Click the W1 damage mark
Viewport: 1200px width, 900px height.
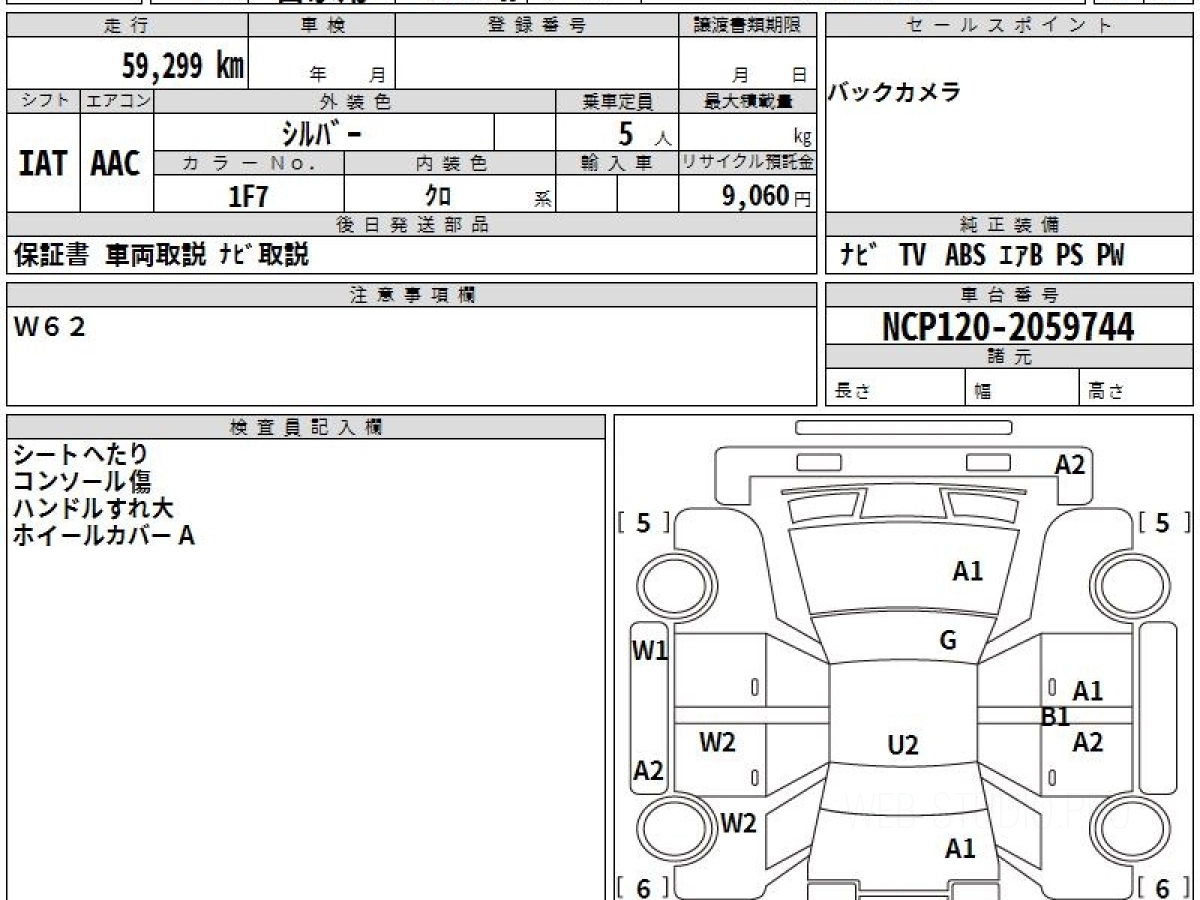(x=650, y=651)
